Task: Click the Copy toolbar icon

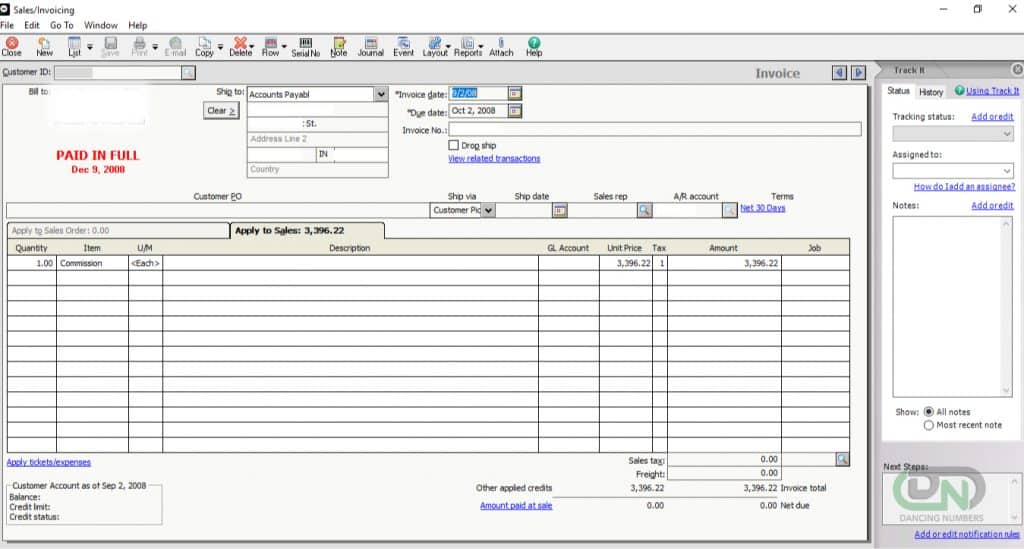Action: (204, 47)
